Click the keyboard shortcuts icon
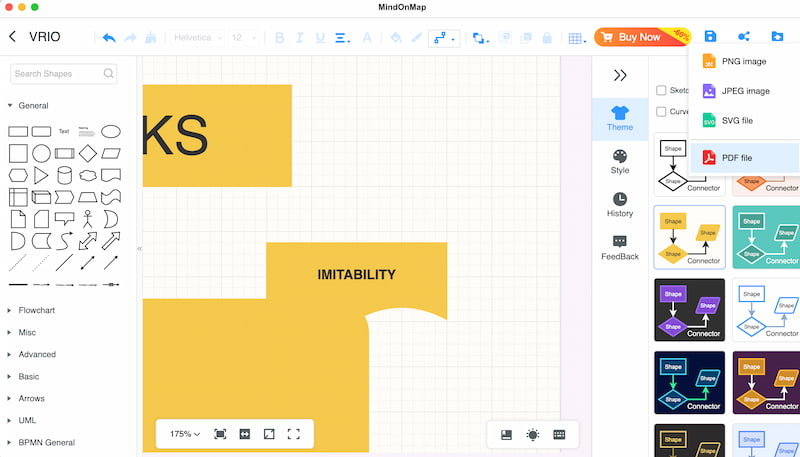The image size is (800, 457). (x=559, y=434)
